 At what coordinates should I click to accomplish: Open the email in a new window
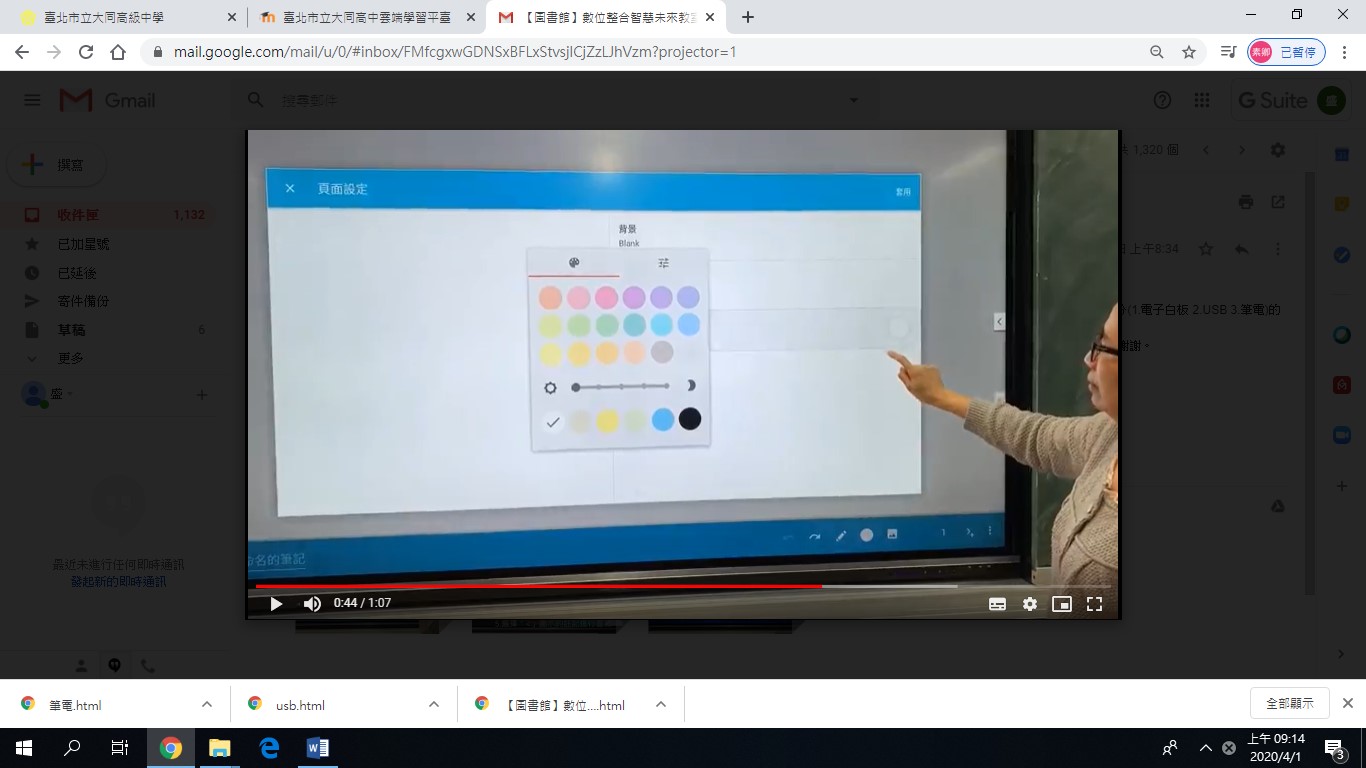coord(1278,202)
